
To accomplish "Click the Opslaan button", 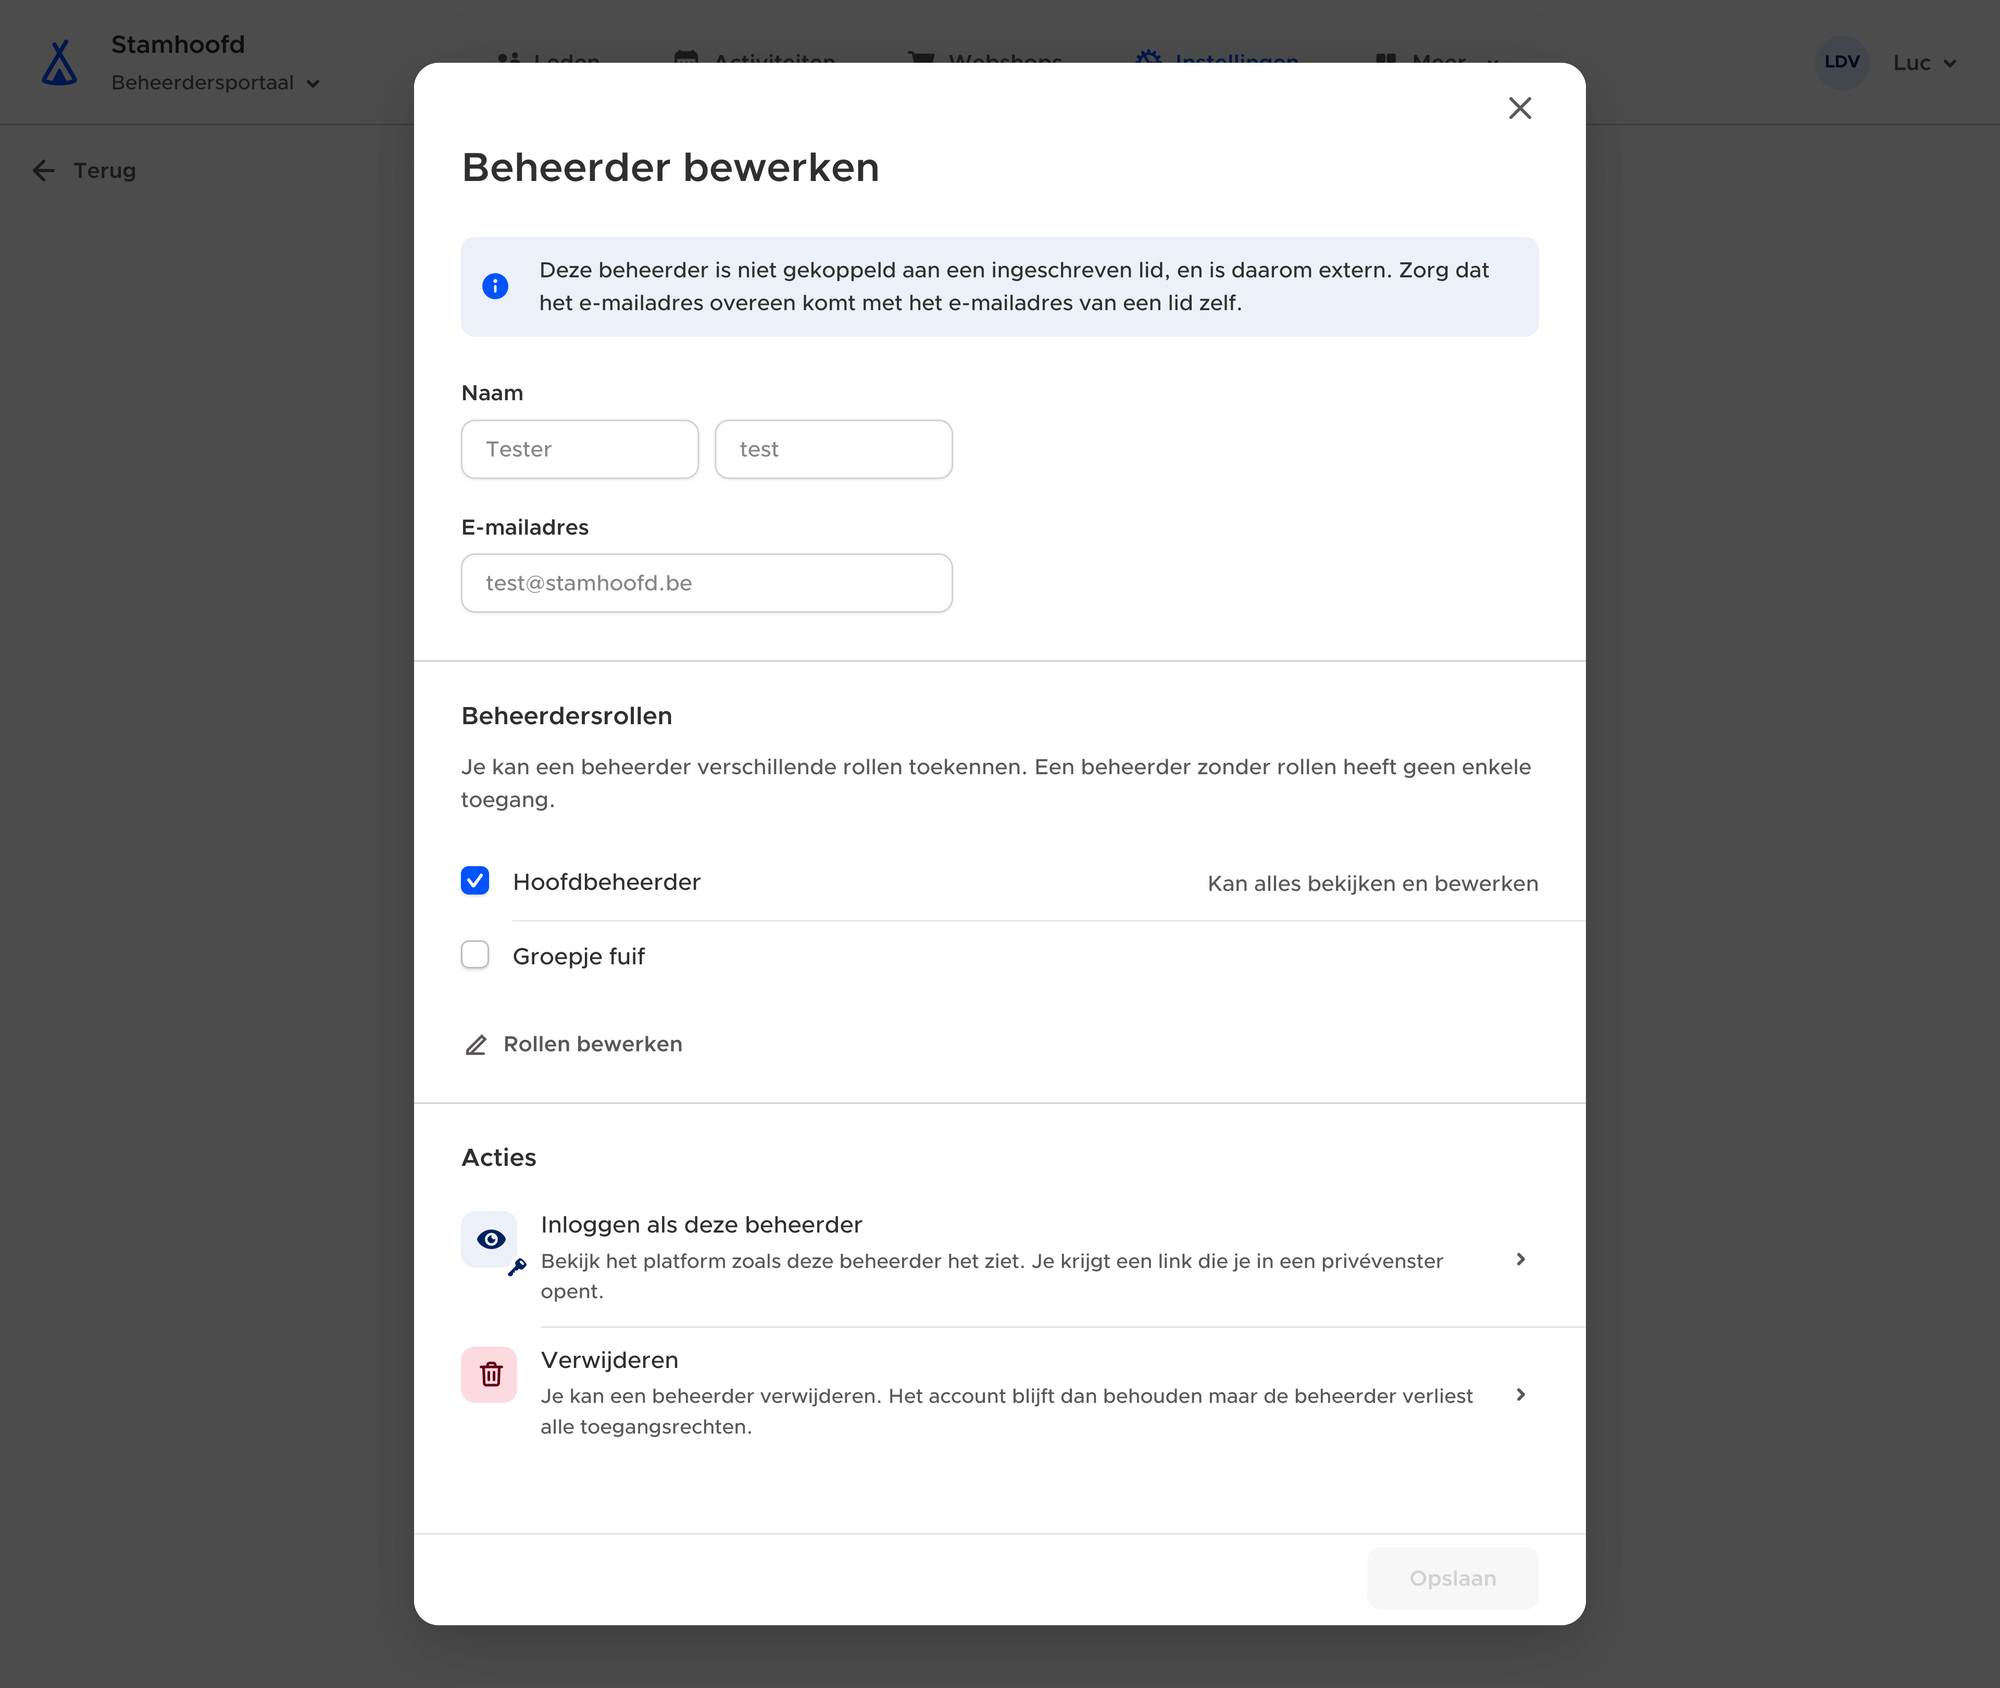I will 1452,1578.
